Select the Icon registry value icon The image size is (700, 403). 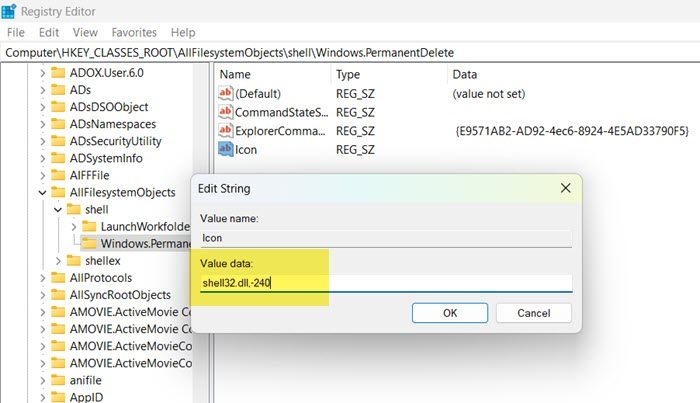pyautogui.click(x=226, y=150)
